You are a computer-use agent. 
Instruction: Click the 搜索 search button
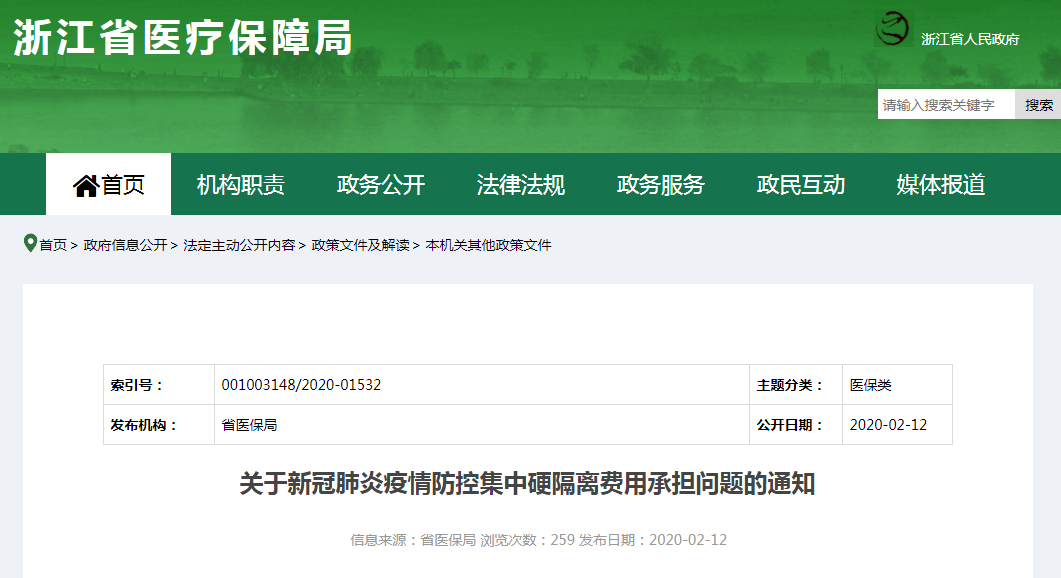(1038, 104)
